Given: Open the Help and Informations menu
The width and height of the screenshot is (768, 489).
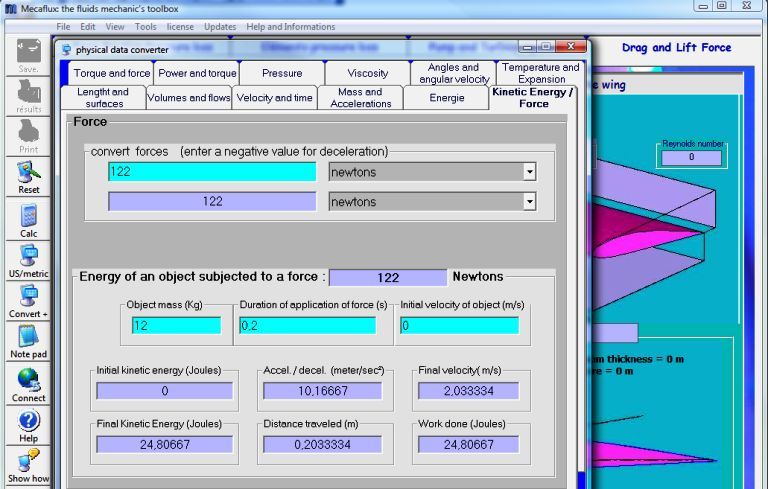Looking at the screenshot, I should tap(290, 26).
